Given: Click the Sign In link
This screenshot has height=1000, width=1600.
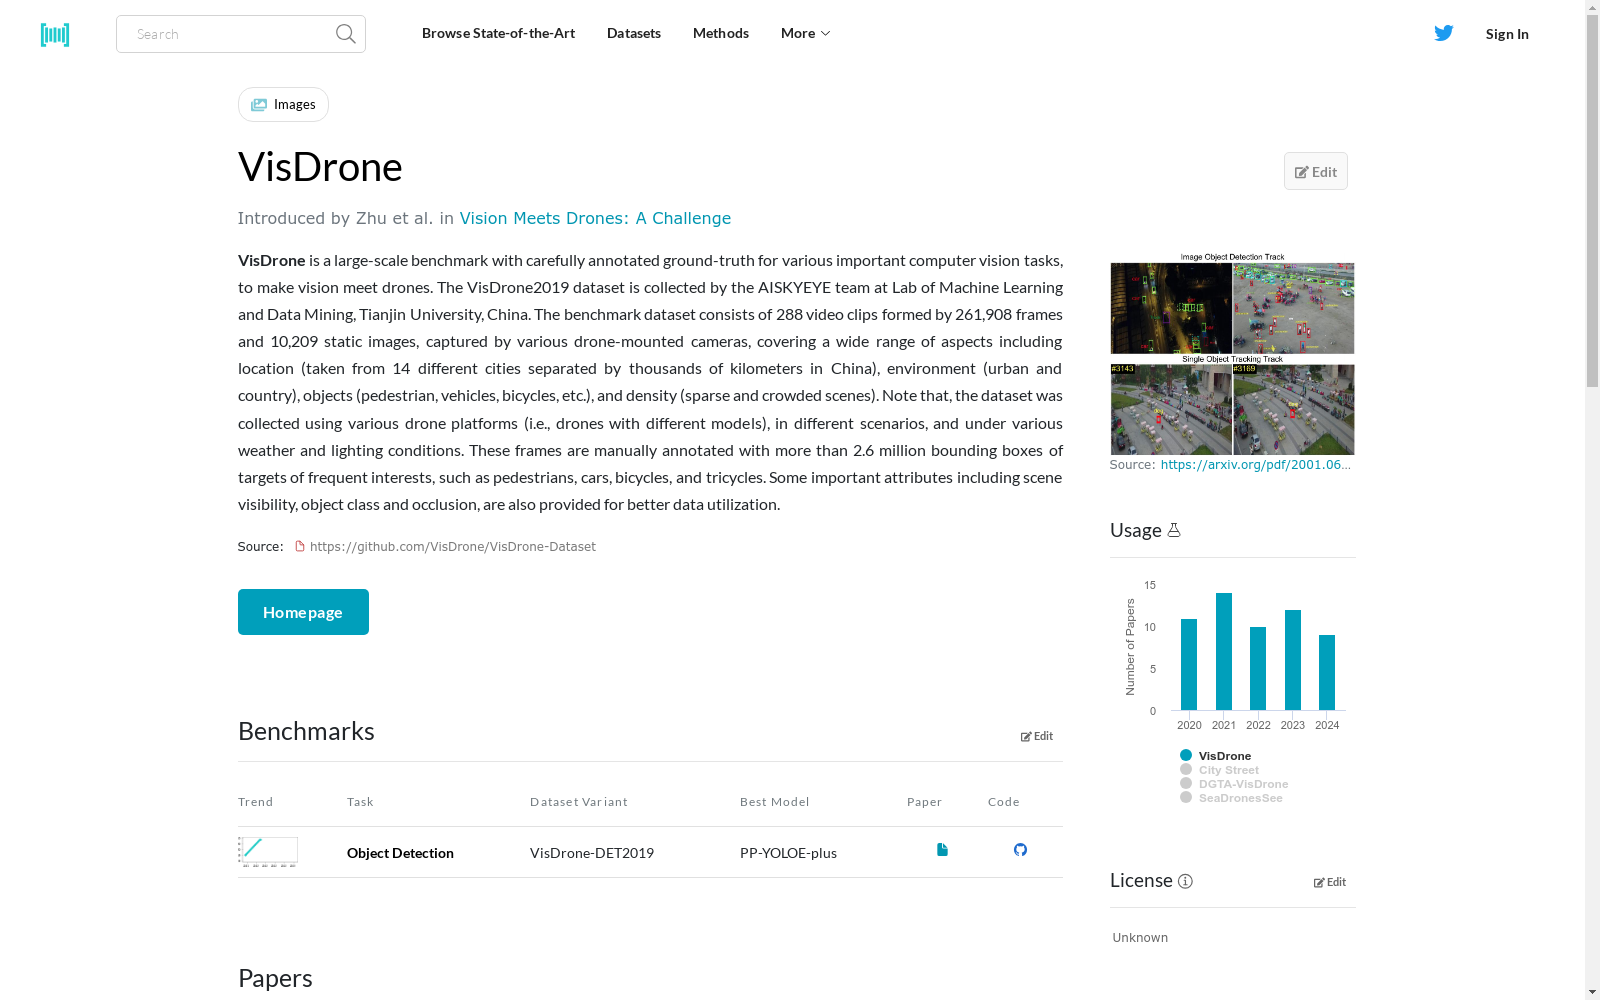Looking at the screenshot, I should [x=1507, y=34].
